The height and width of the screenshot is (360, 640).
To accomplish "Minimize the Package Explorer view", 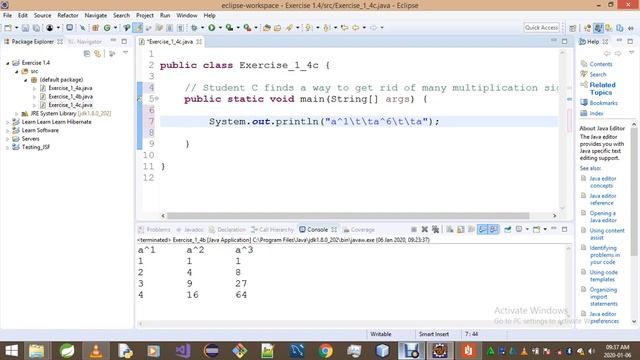I will pos(113,41).
